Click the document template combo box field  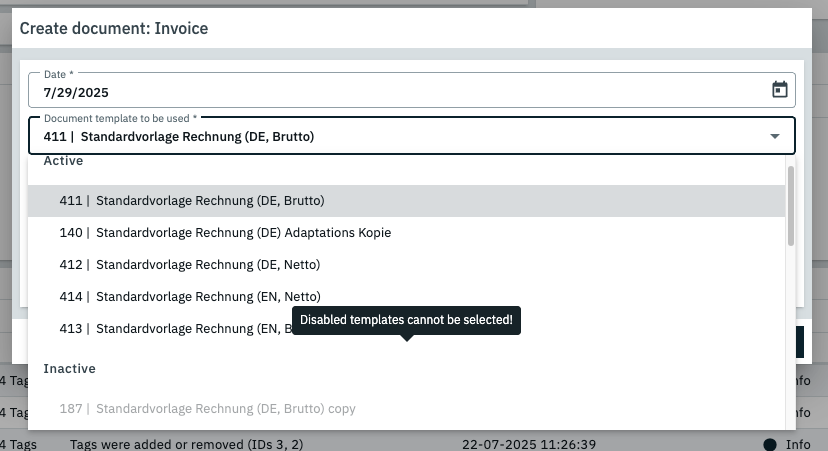click(400, 136)
